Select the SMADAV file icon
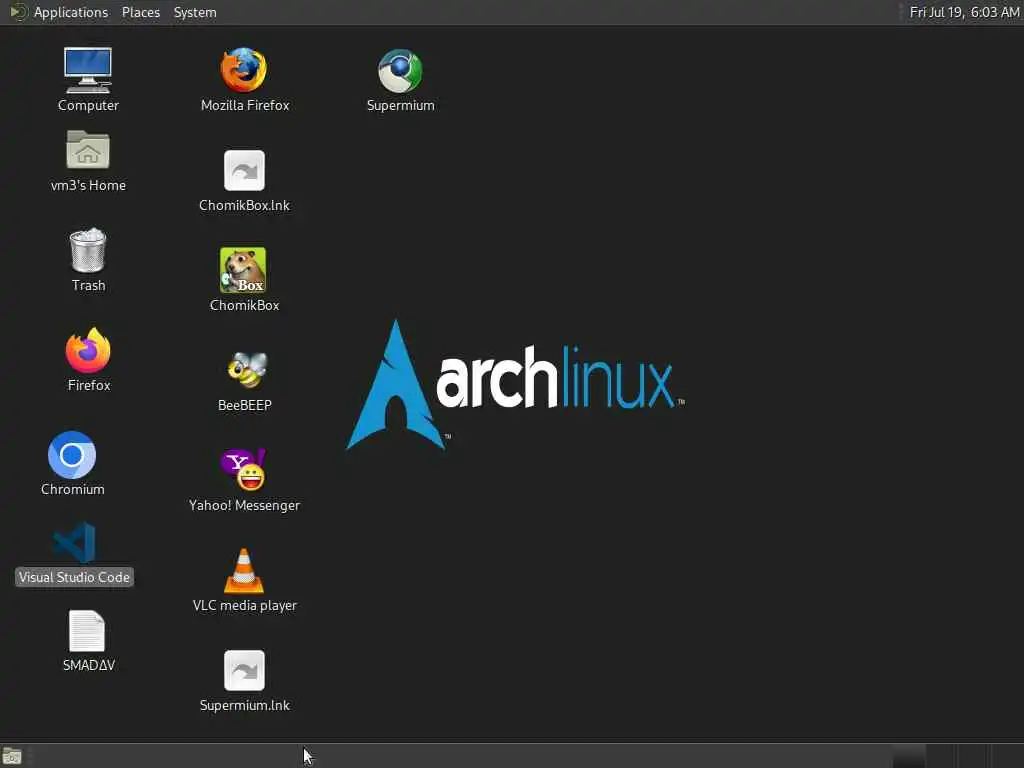 87,631
